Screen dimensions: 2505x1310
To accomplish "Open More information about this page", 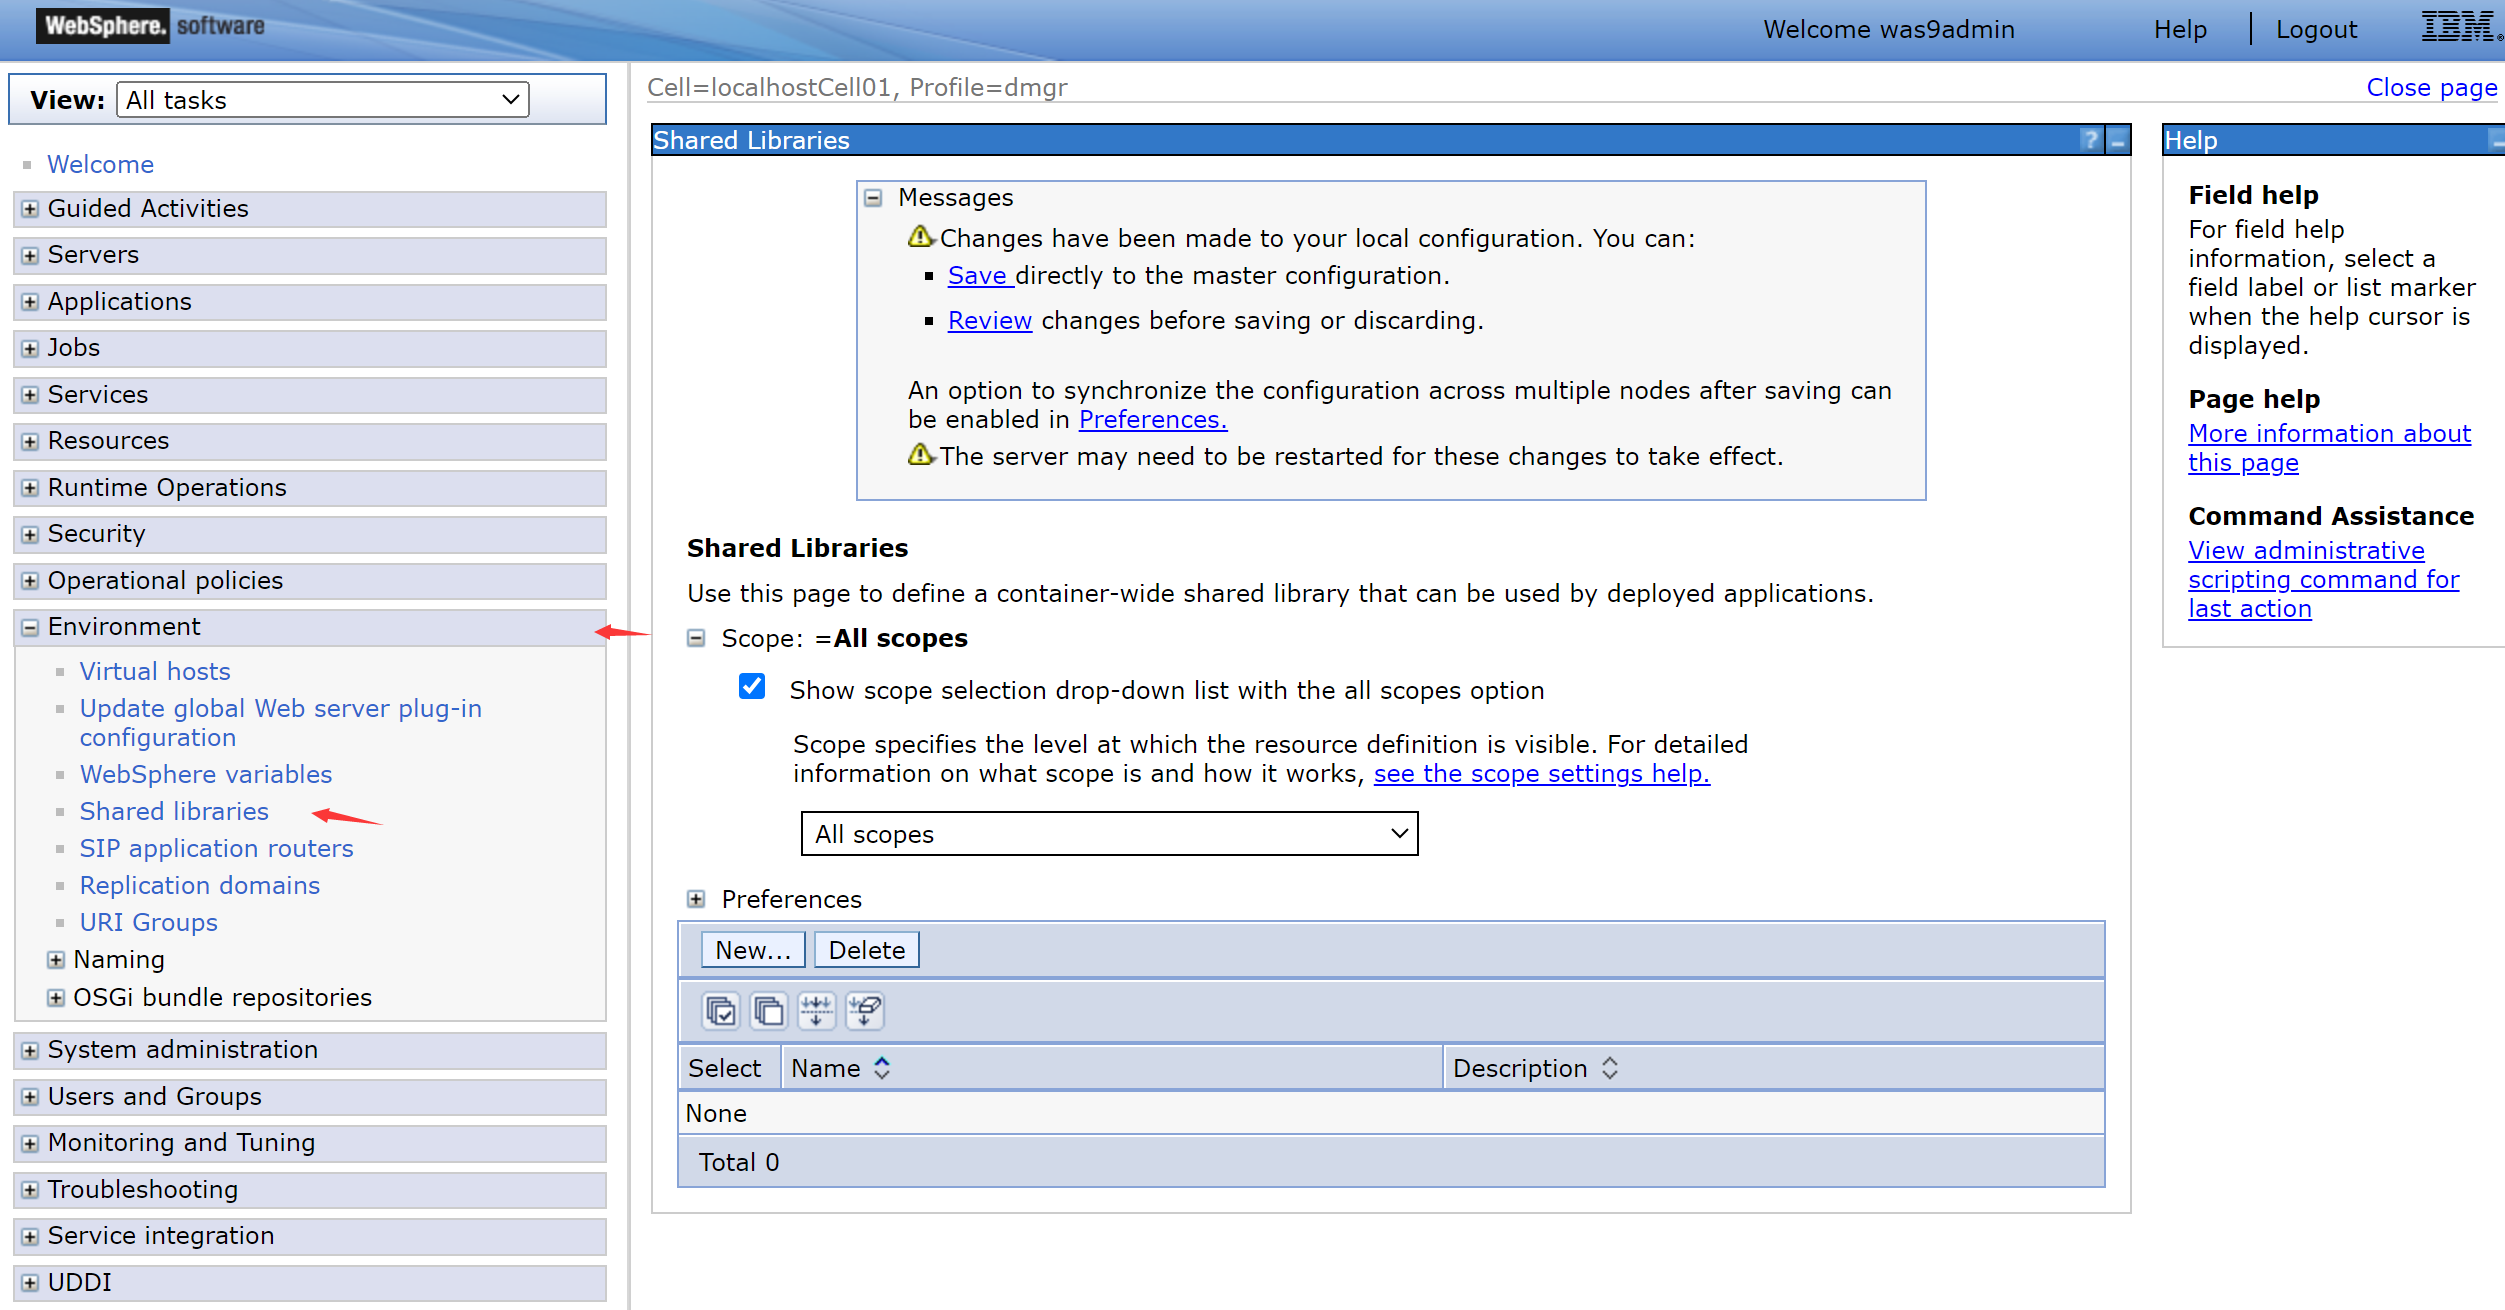I will [x=2329, y=448].
